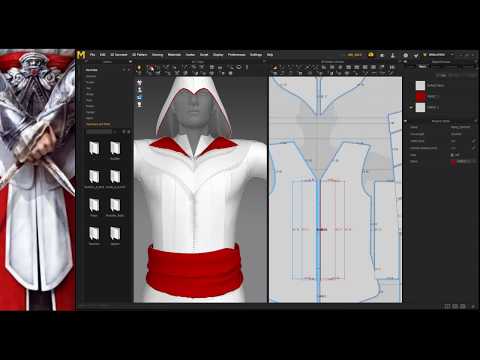The image size is (480, 360).
Task: Select the first category in Library list
Action: pyautogui.click(x=91, y=76)
